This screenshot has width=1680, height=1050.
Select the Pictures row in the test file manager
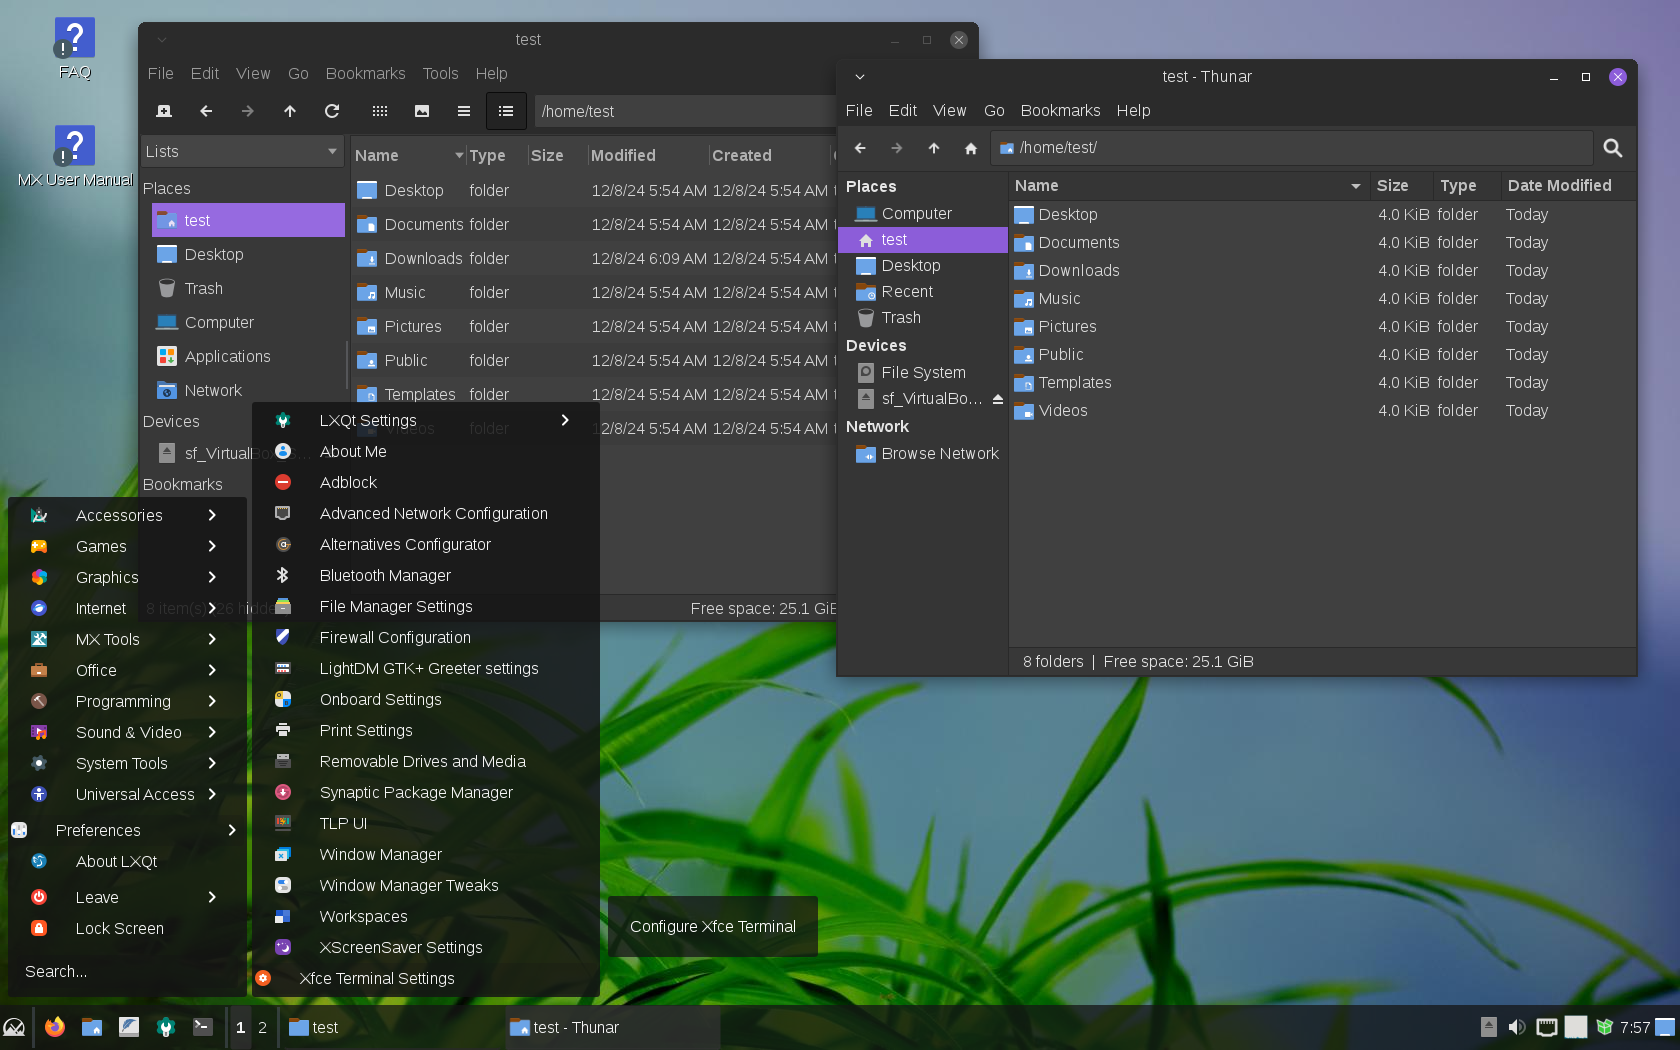tap(594, 326)
